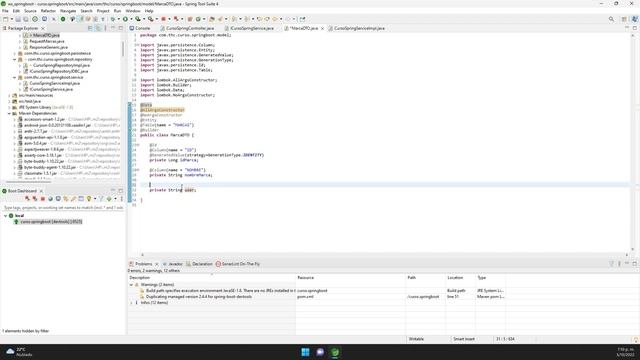
Task: Sort Problems by the Resource column header
Action: coord(350,278)
